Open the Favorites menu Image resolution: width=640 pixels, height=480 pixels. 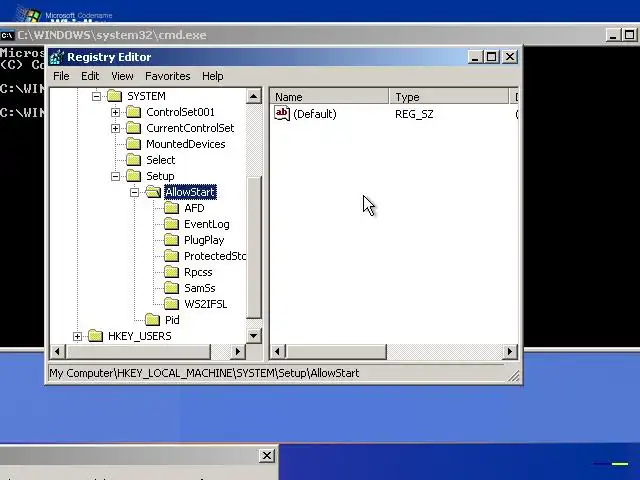167,76
